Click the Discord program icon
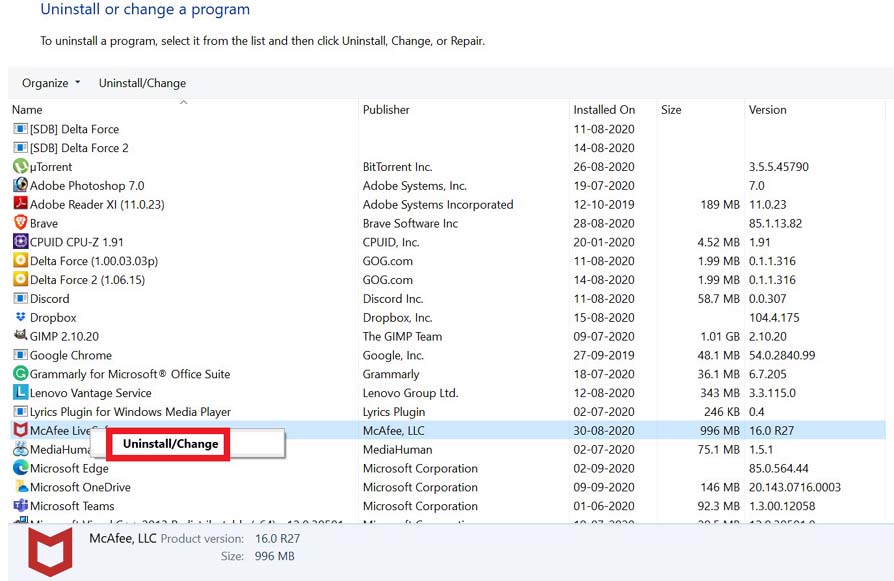Viewport: 894px width, 581px height. pos(21,298)
